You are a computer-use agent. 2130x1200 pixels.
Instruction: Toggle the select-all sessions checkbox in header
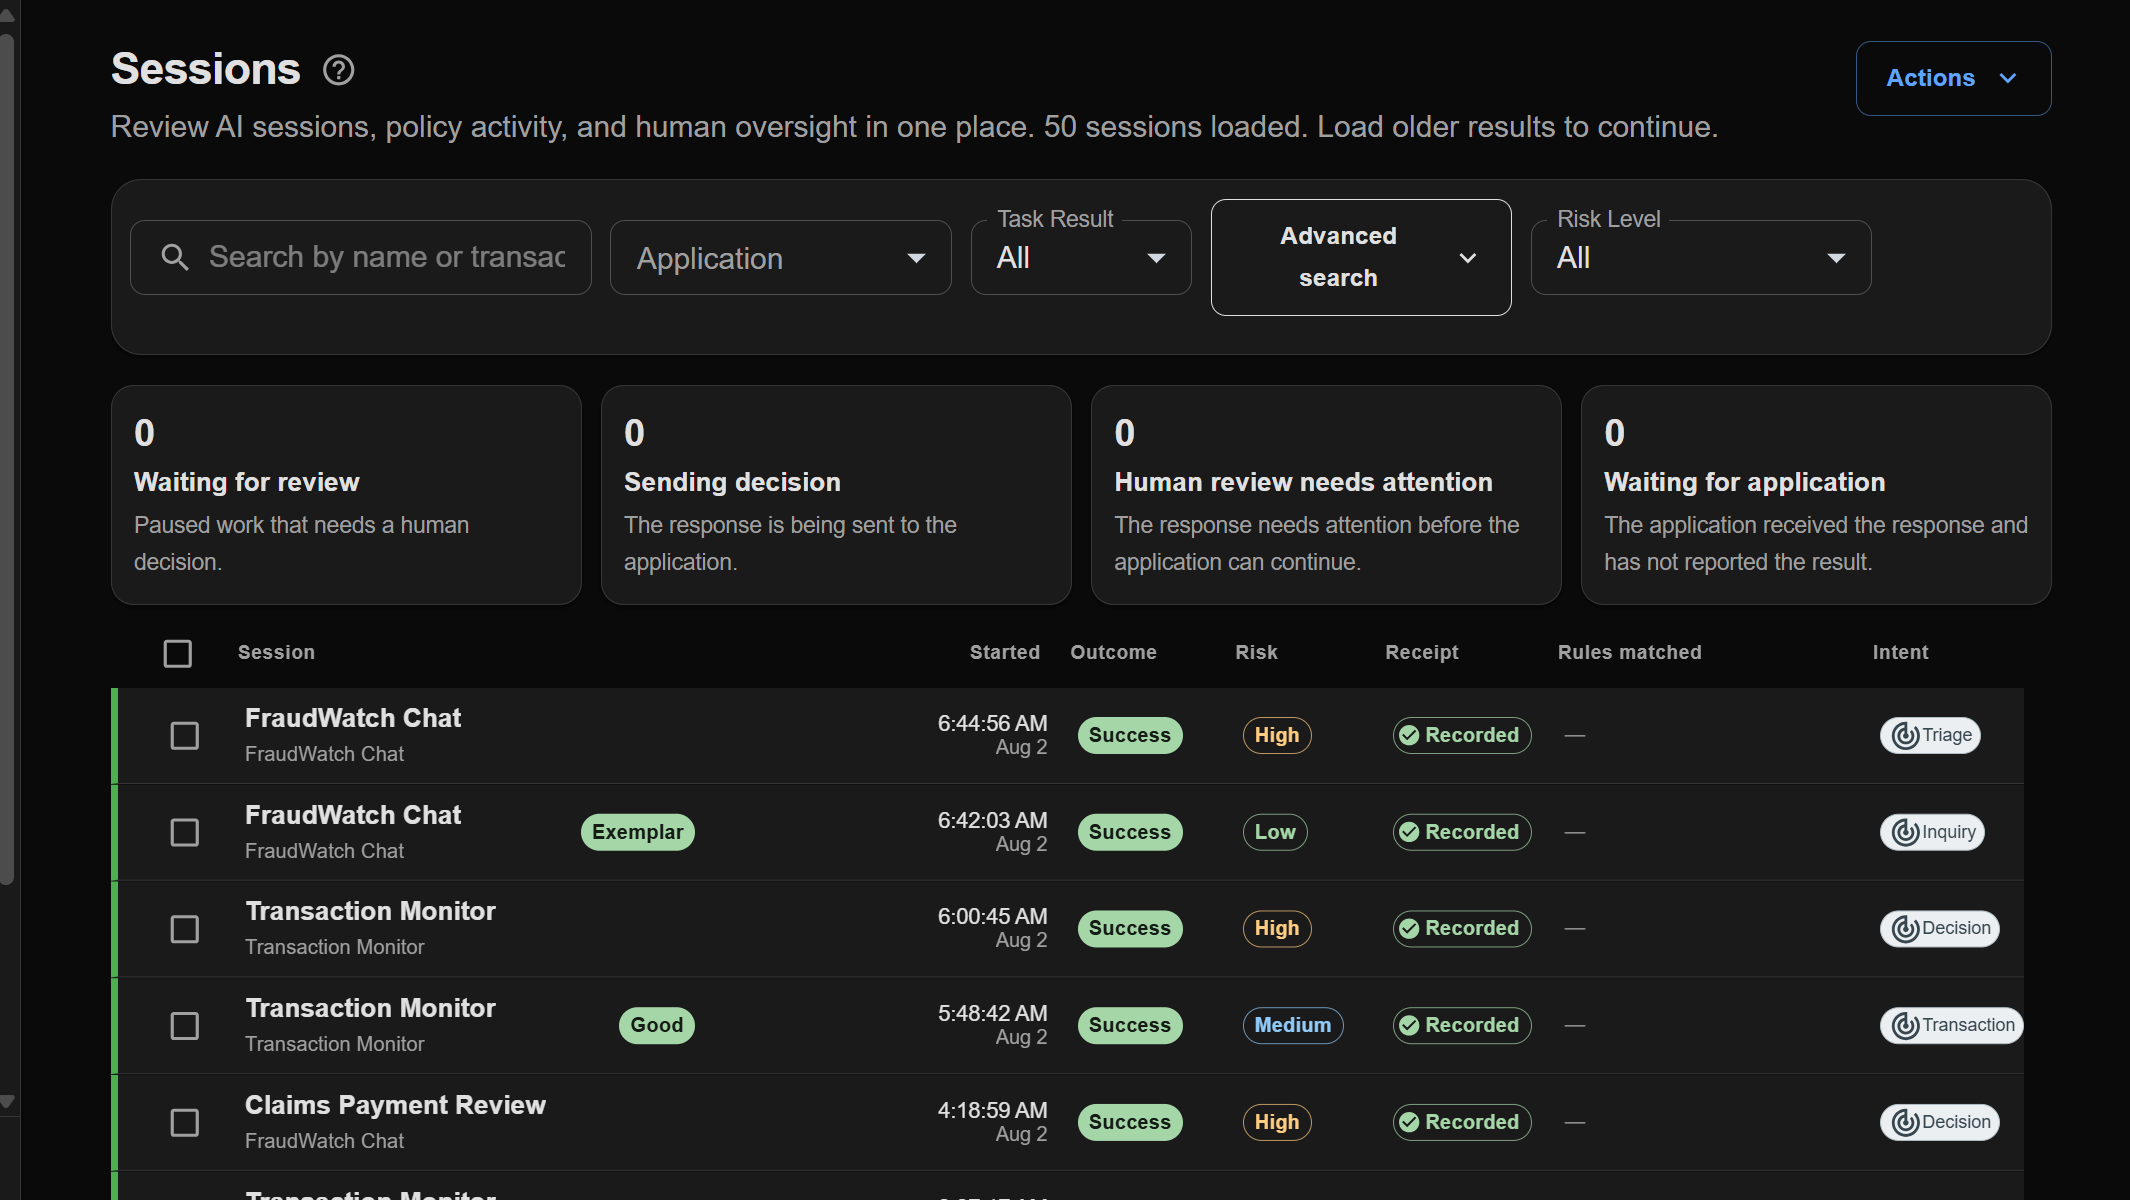pos(178,654)
